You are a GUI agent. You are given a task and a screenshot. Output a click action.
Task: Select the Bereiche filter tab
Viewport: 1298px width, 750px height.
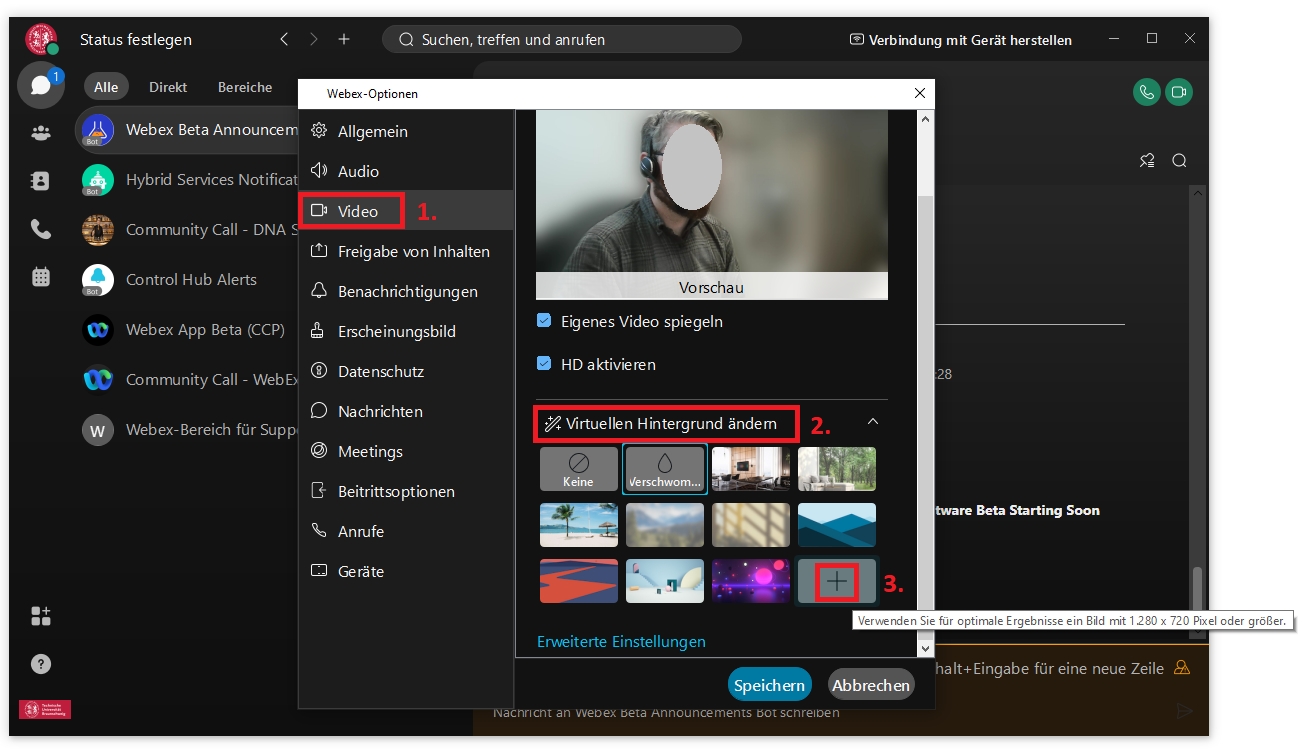[245, 87]
